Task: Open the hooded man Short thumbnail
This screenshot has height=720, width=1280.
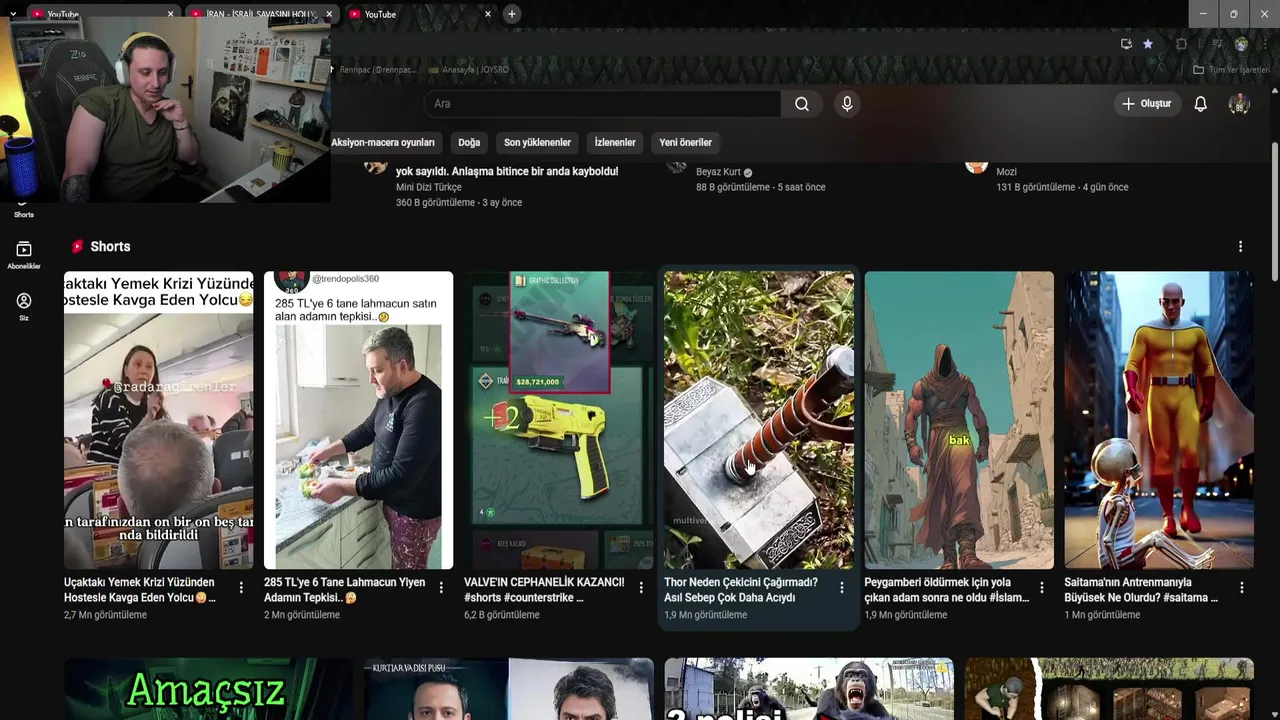Action: pyautogui.click(x=958, y=420)
